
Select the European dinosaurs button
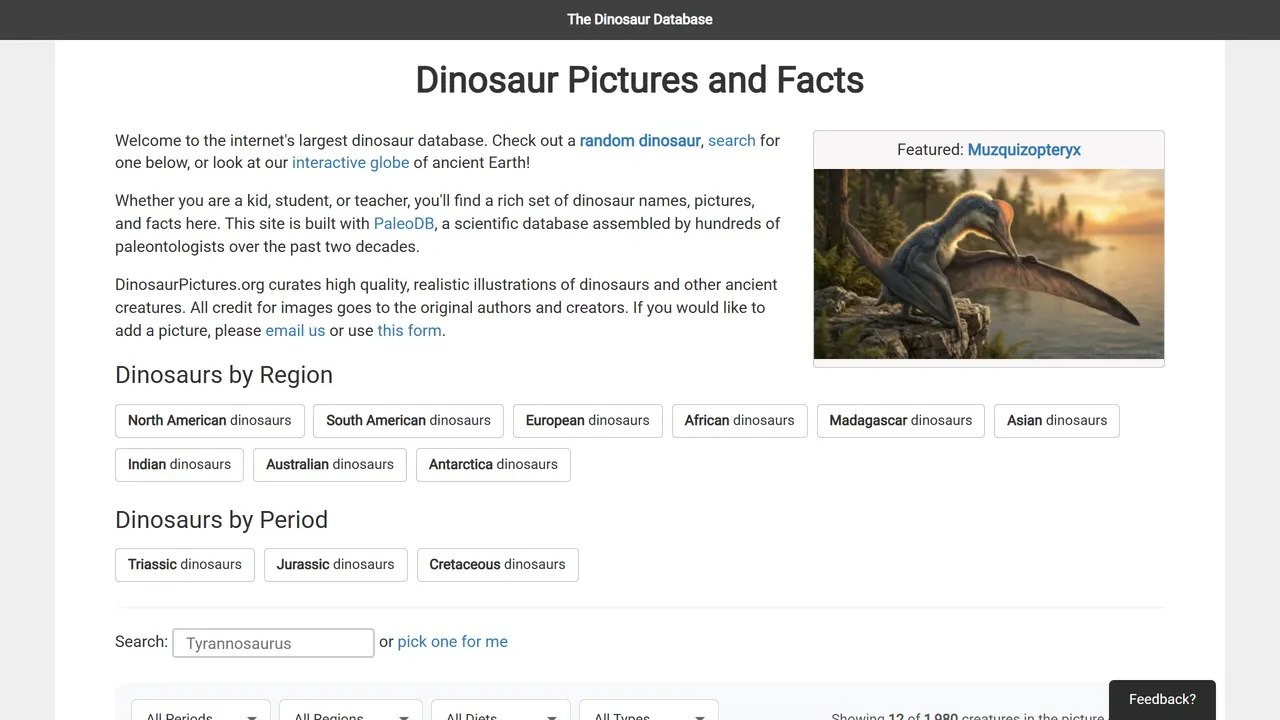(588, 420)
